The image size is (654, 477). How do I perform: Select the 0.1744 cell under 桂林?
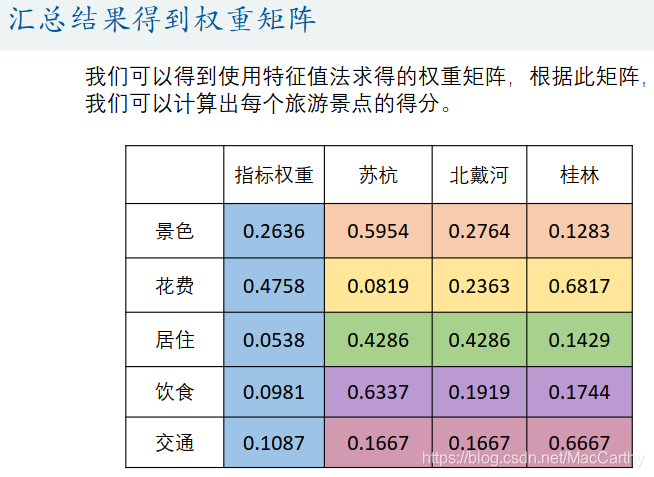click(579, 392)
